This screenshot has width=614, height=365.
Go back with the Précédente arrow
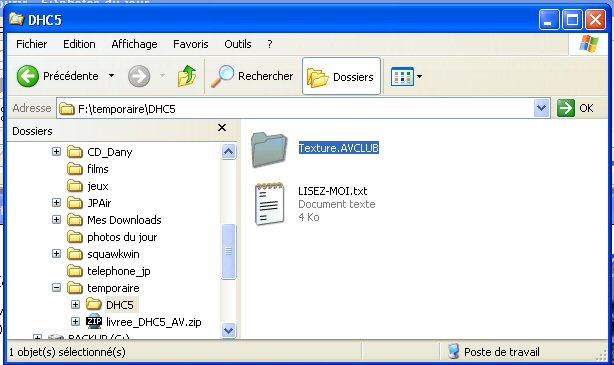tap(27, 76)
